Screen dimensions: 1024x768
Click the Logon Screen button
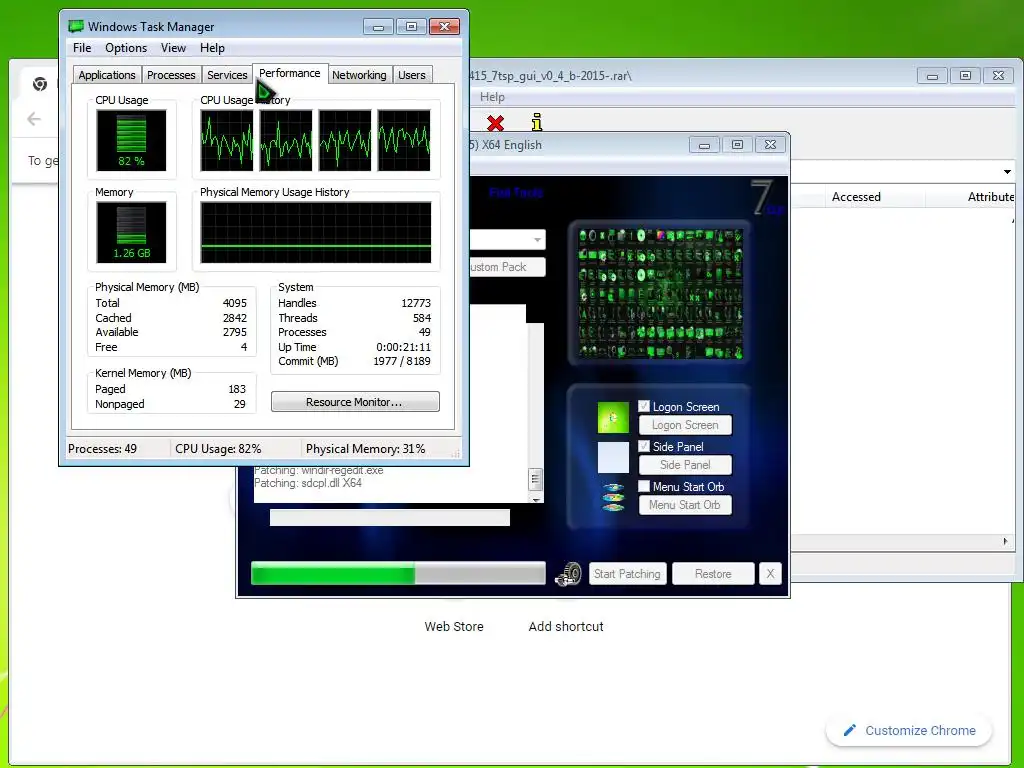(x=685, y=425)
